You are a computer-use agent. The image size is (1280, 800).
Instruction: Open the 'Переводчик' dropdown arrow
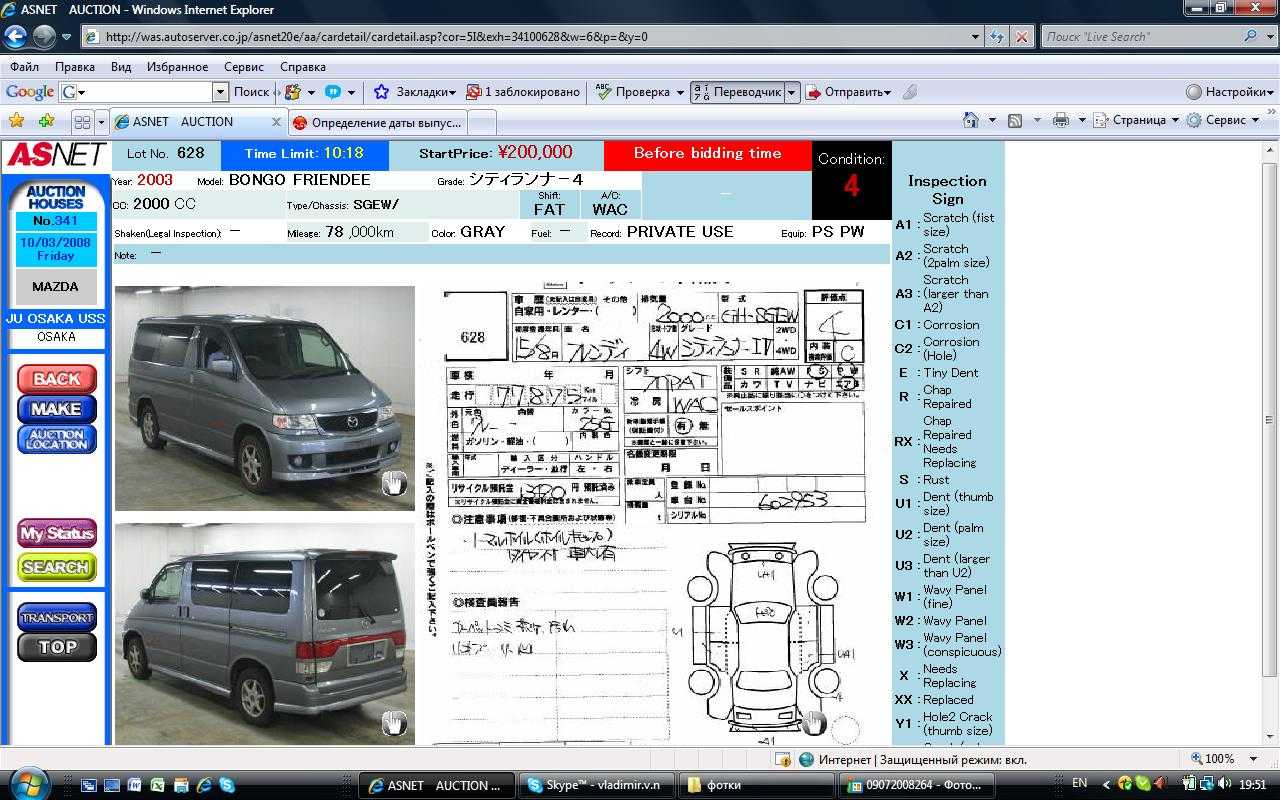point(792,92)
